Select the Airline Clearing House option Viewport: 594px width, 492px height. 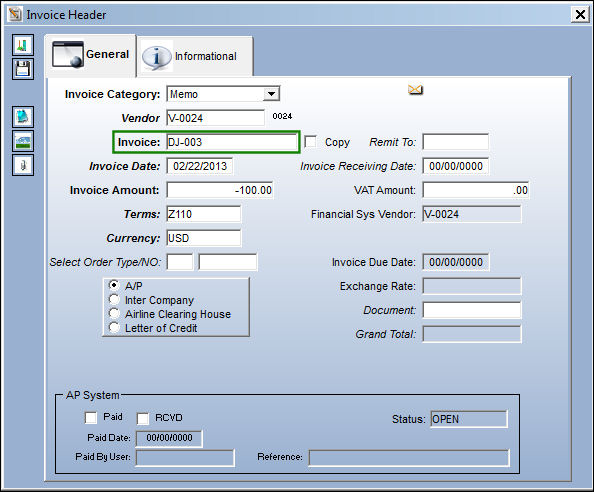114,313
